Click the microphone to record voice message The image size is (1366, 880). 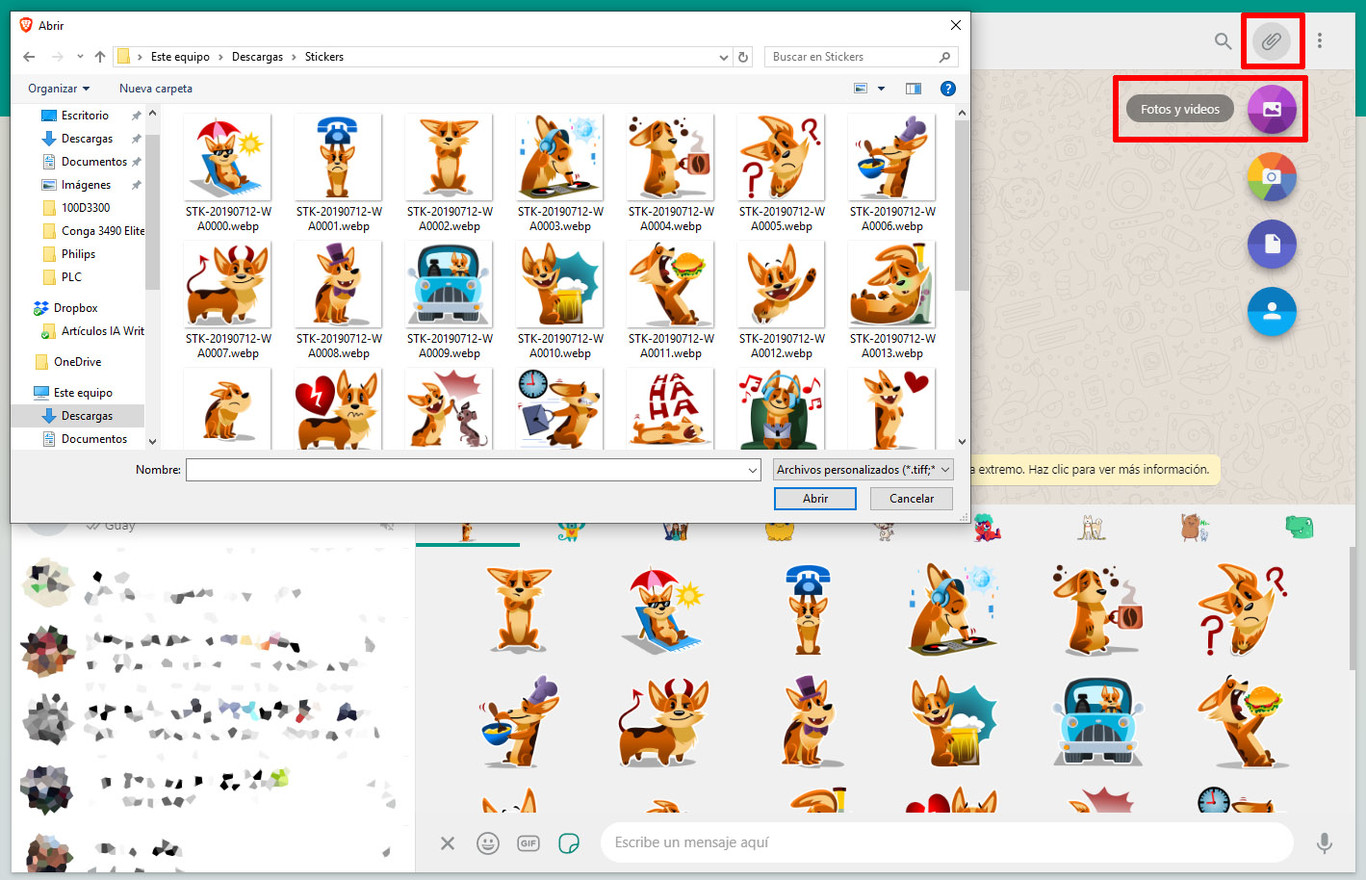1326,843
